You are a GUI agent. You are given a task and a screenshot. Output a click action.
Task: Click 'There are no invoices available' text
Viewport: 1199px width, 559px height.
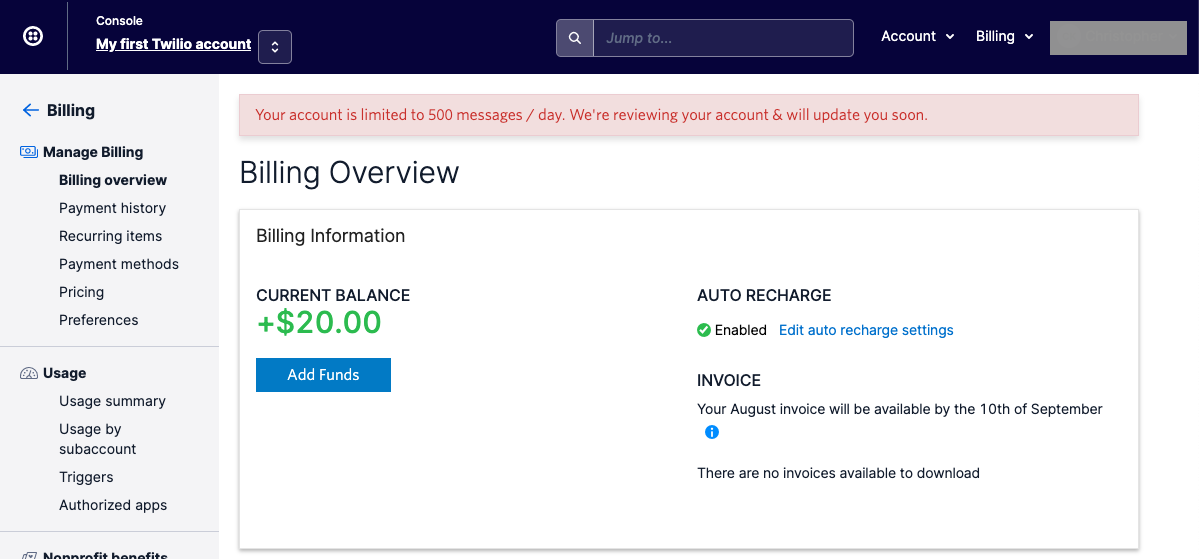pyautogui.click(x=838, y=473)
